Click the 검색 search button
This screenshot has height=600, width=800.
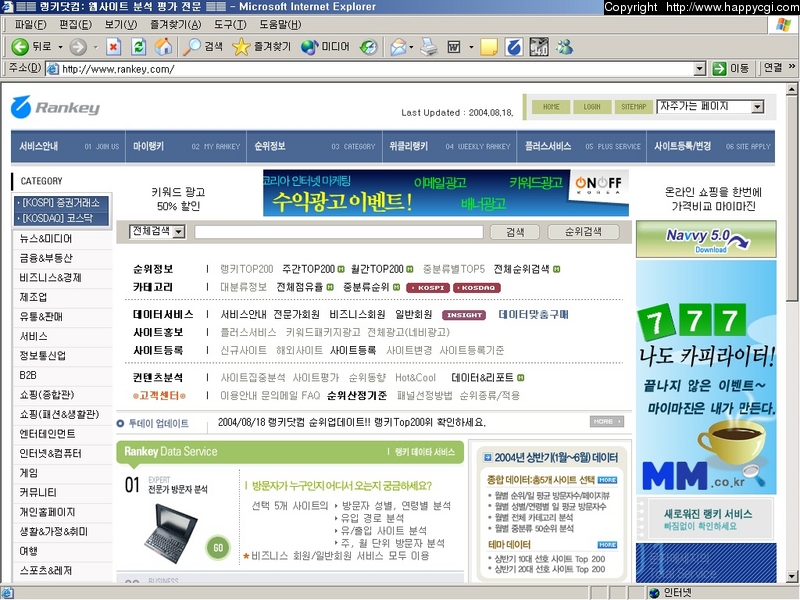click(515, 232)
